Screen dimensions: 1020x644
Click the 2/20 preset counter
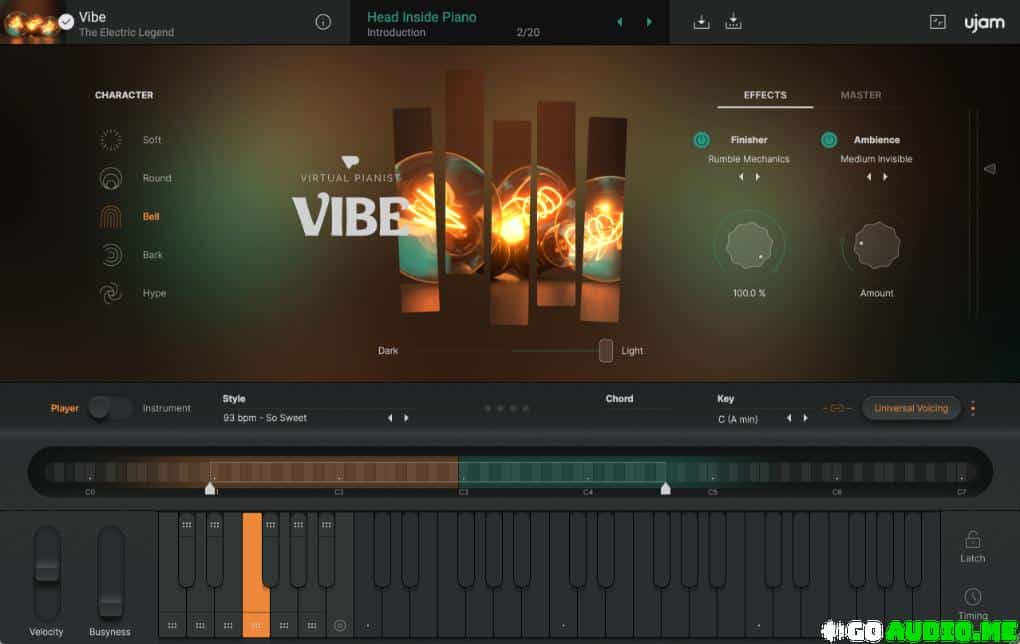528,32
